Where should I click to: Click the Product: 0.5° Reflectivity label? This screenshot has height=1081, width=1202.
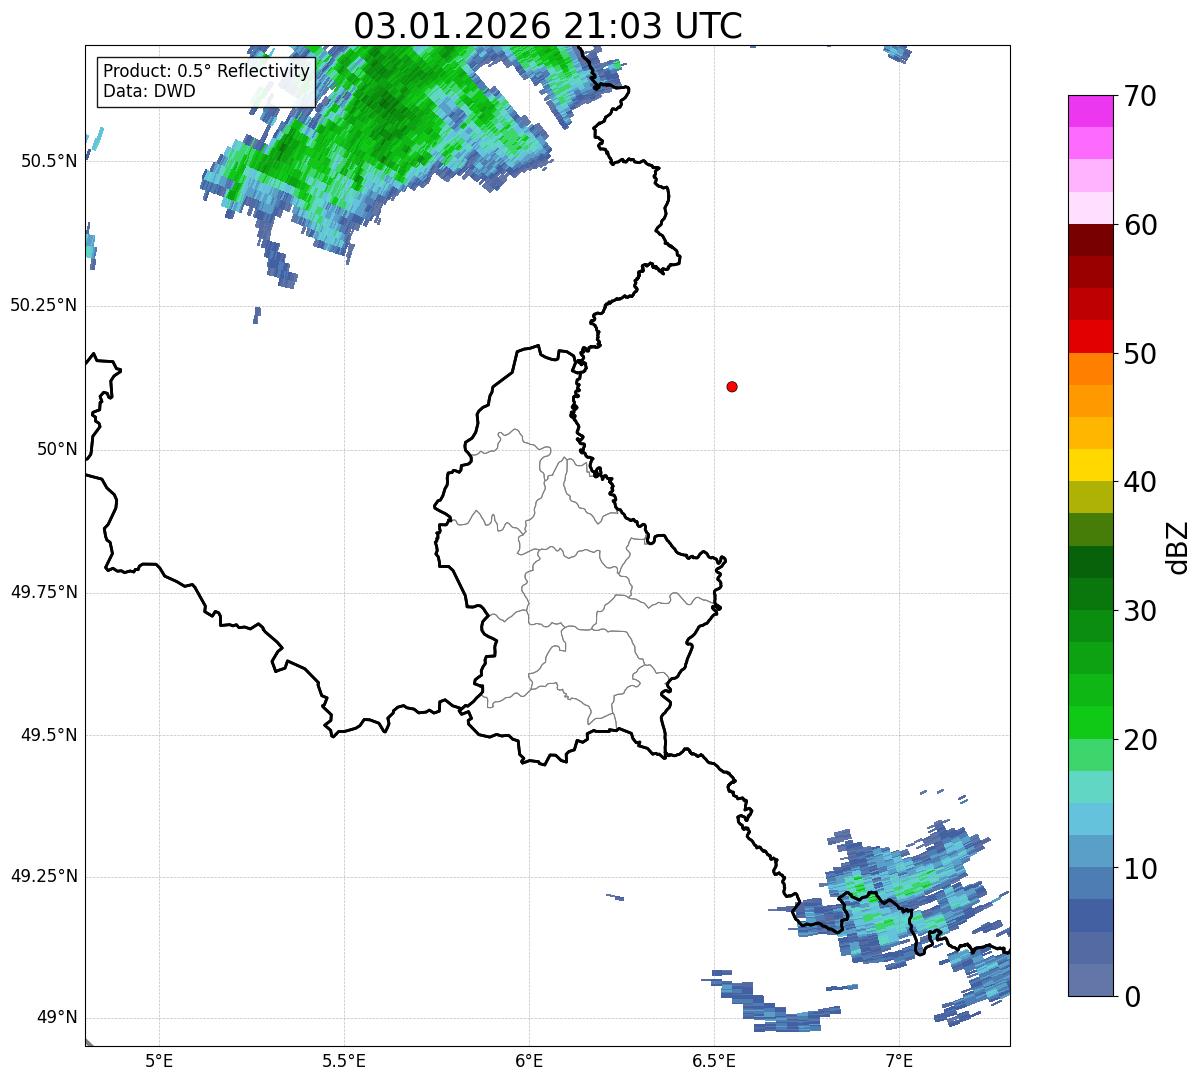[x=206, y=71]
